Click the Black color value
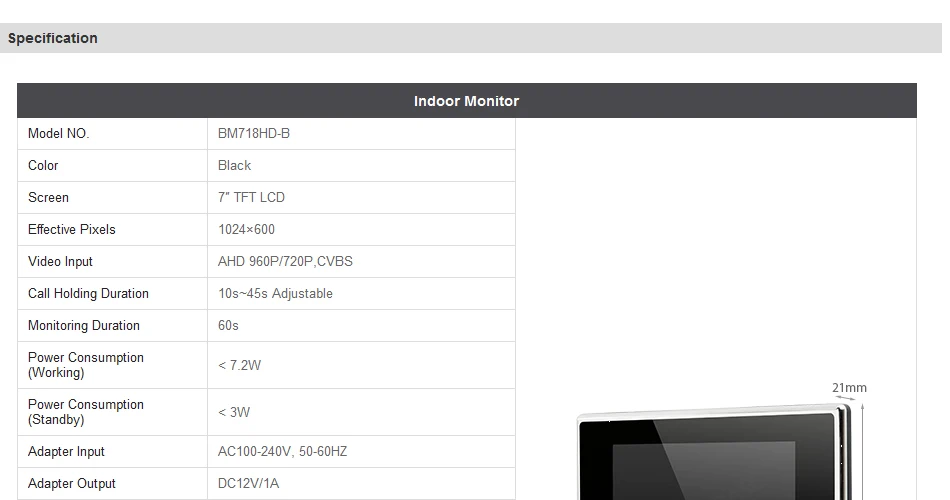The width and height of the screenshot is (950, 500). click(234, 165)
